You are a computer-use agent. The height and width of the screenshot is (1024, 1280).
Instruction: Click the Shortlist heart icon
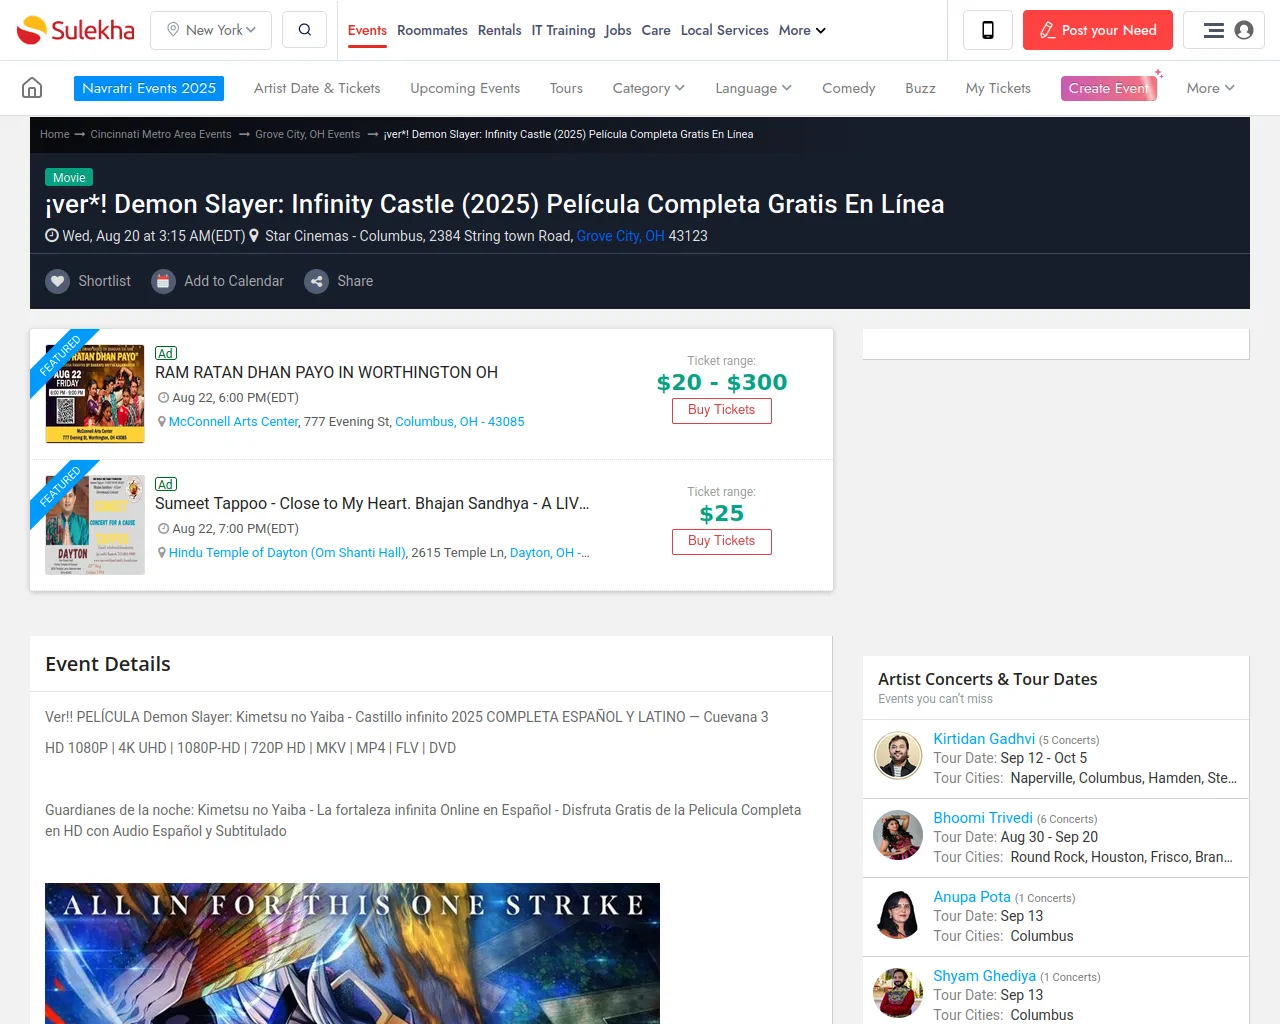[x=58, y=281]
